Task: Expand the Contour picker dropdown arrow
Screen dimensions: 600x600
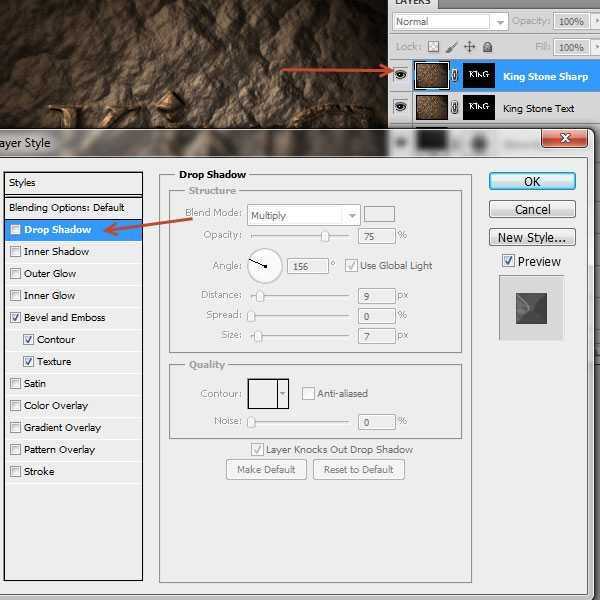Action: [282, 394]
